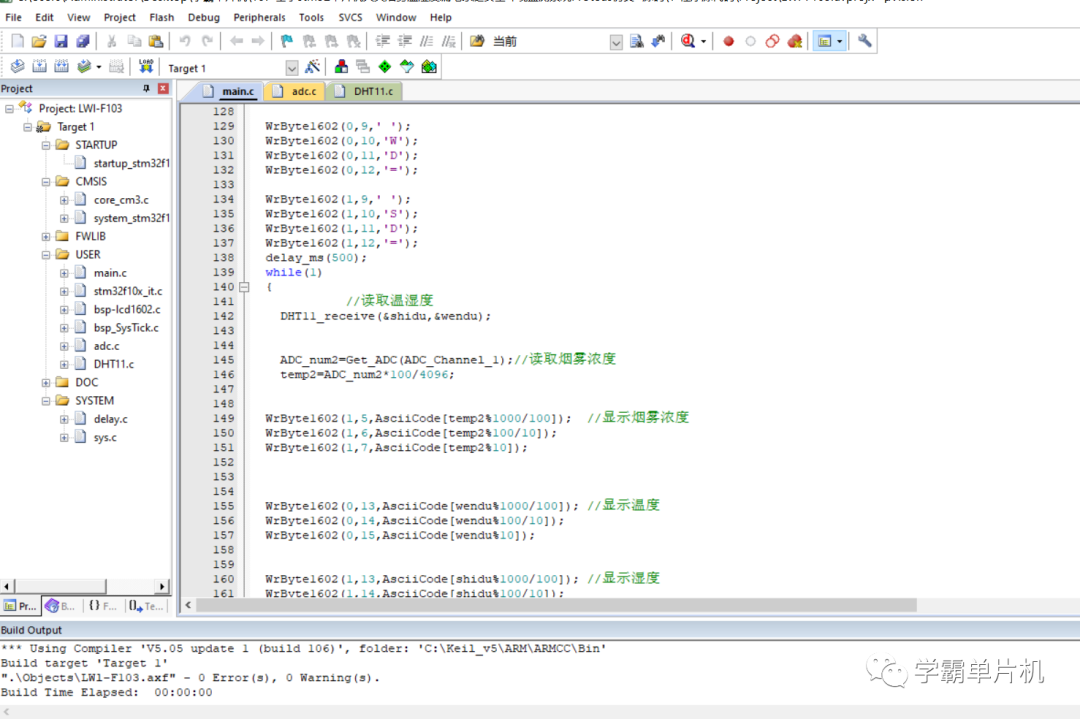Select bsp-lcd1602.c in the project tree
Viewport: 1080px width, 719px height.
pyautogui.click(x=127, y=310)
